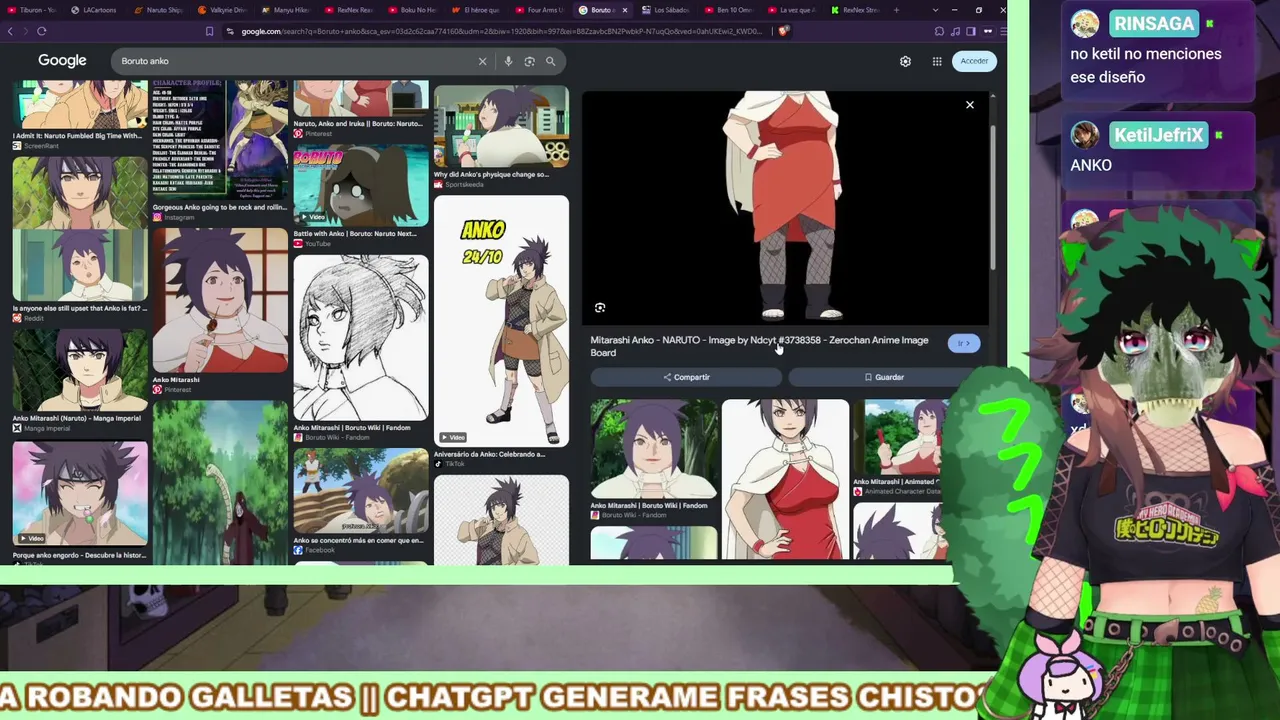Click the RINSAGA chat username
Image resolution: width=1280 pixels, height=720 pixels.
1153,23
